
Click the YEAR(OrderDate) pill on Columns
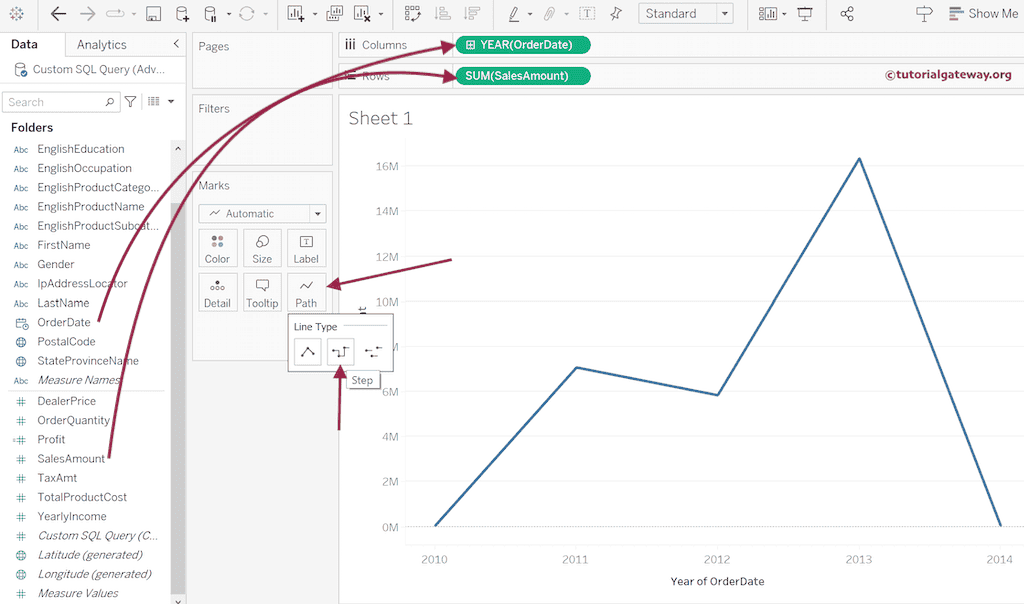tap(522, 45)
